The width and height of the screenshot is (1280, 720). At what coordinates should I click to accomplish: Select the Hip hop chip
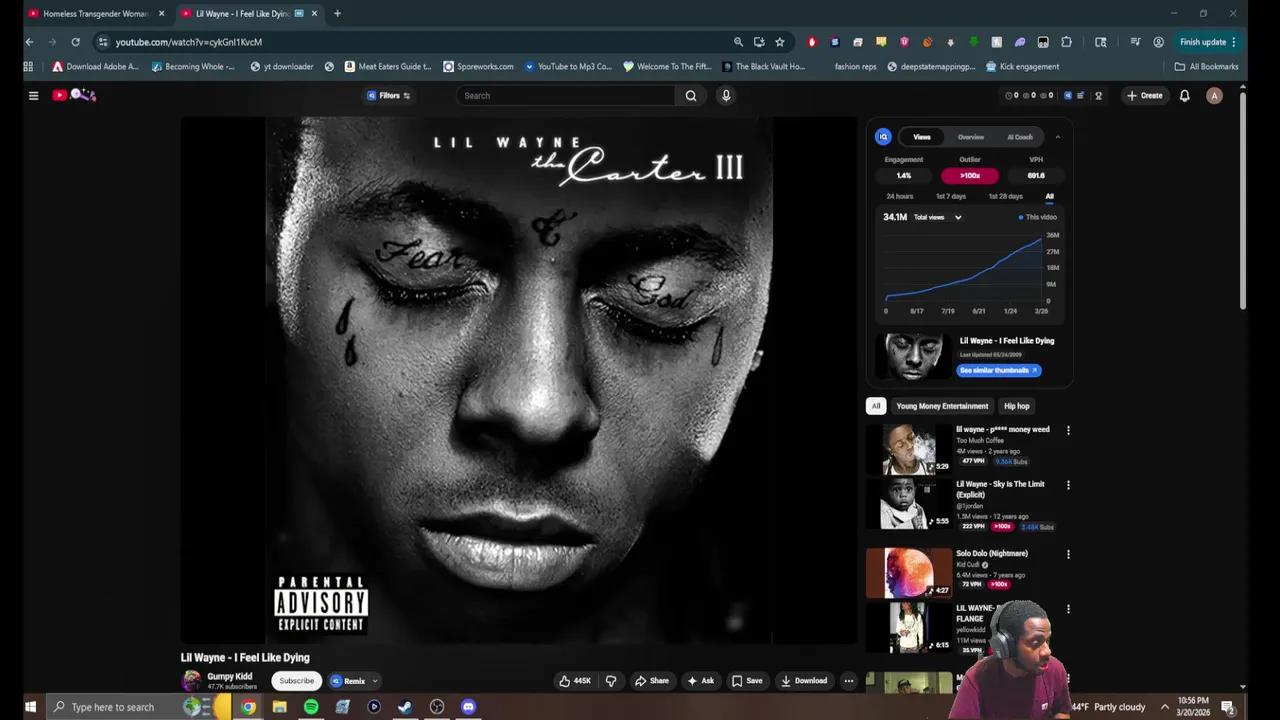click(1017, 406)
